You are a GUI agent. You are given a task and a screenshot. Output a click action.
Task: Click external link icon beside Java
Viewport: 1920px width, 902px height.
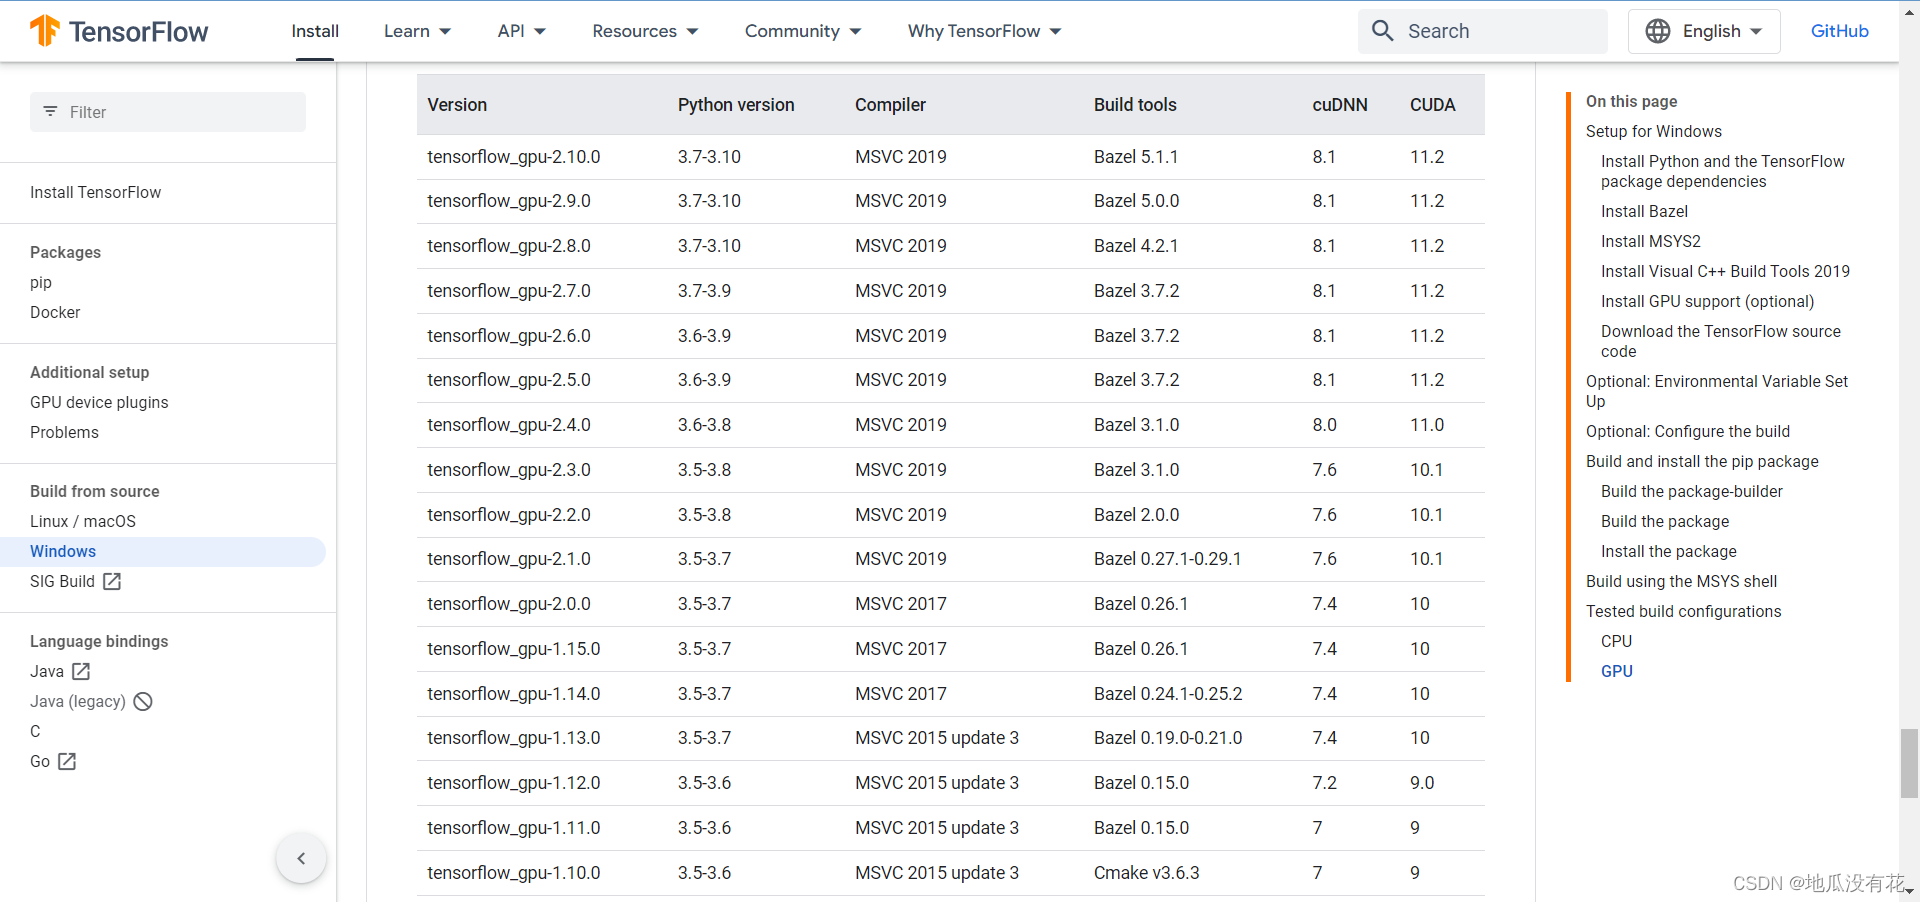pyautogui.click(x=81, y=671)
